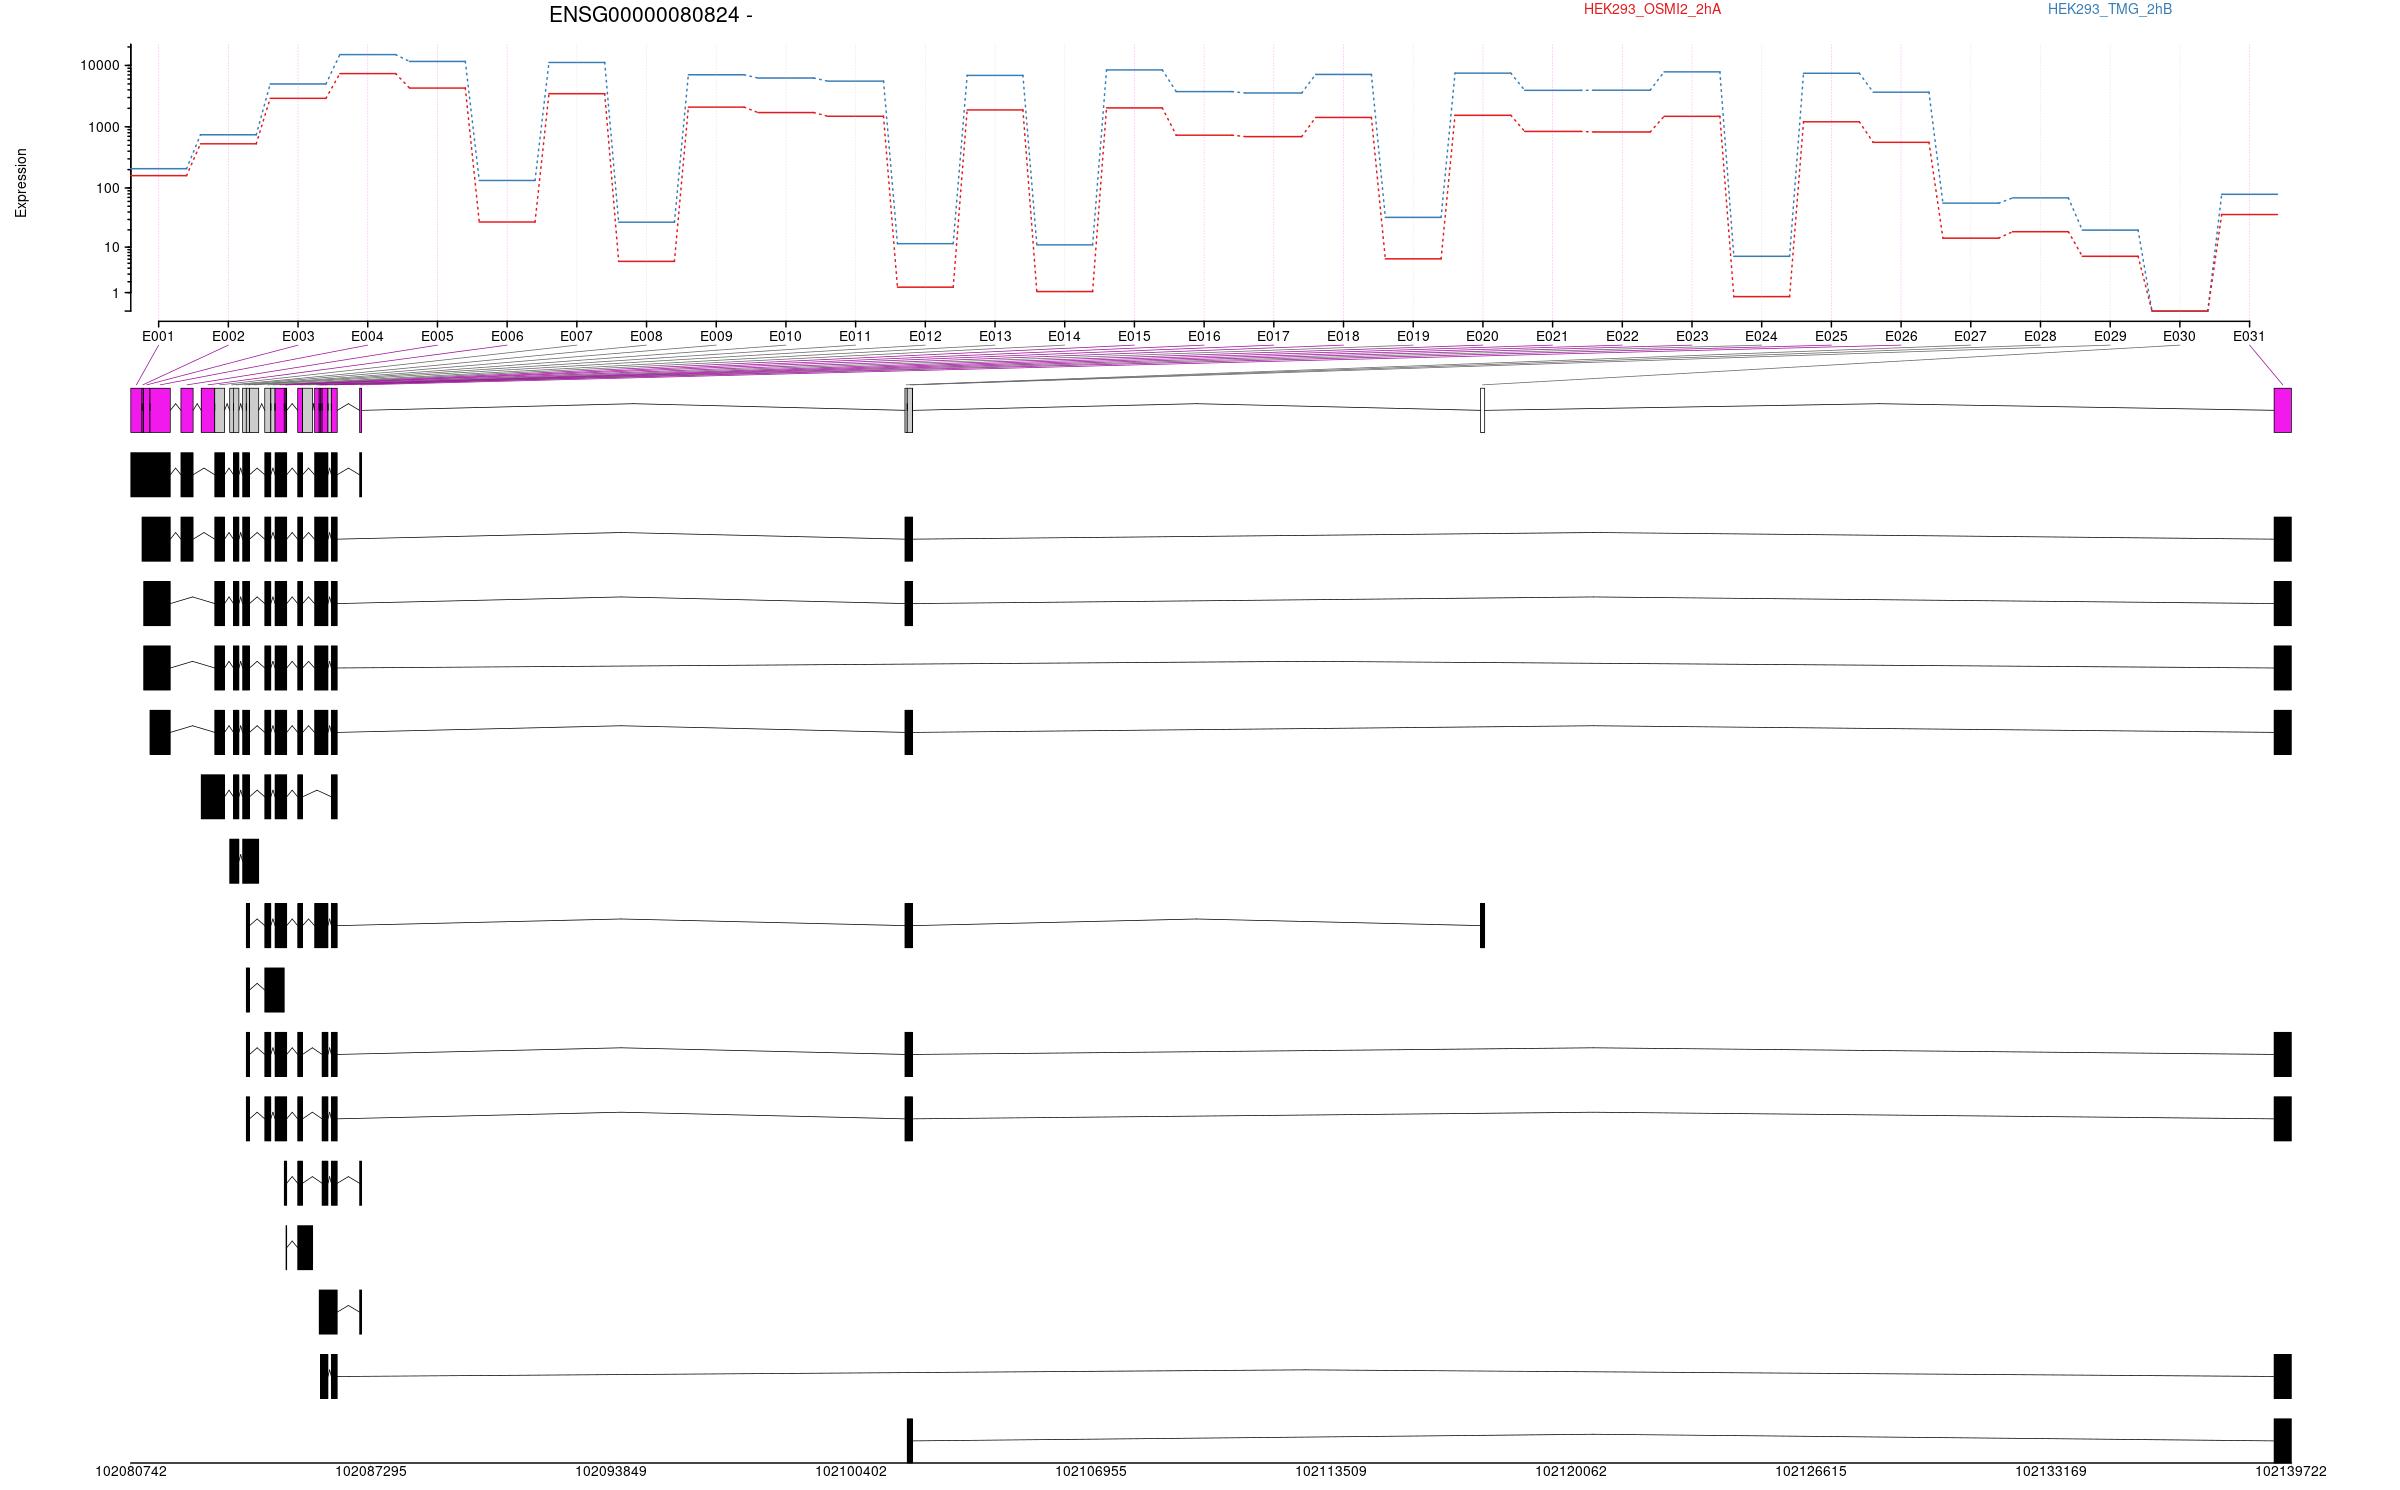Click genomic coordinate 102080742

tap(131, 1472)
